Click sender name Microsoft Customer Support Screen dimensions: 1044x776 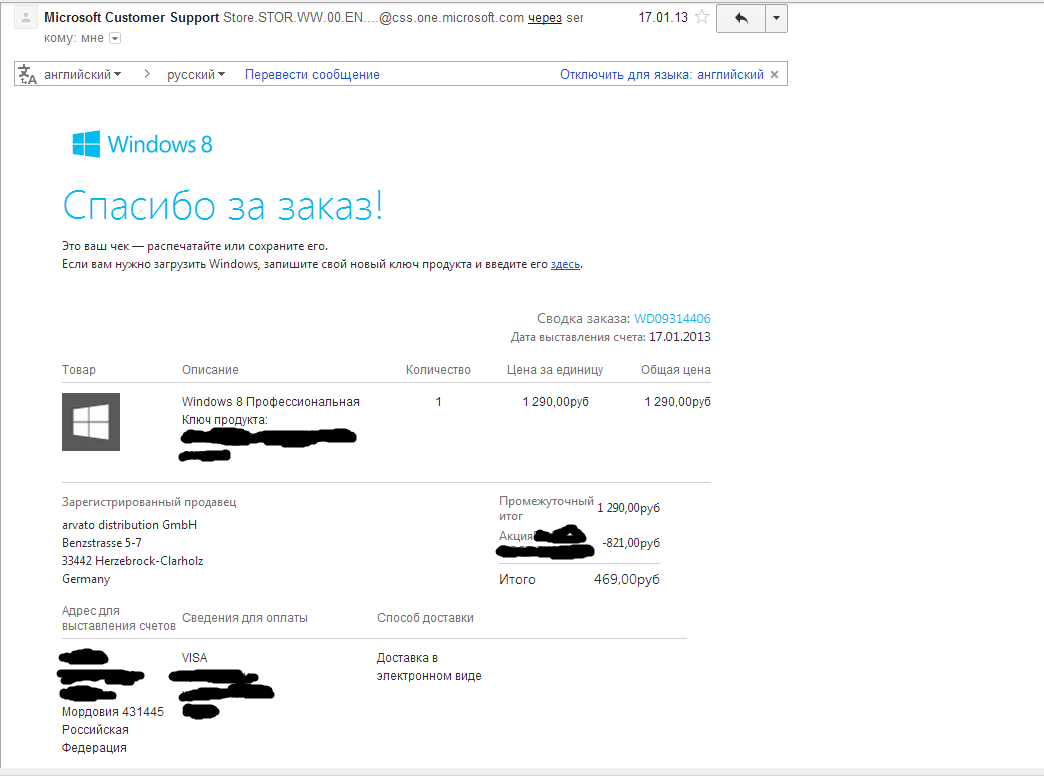click(132, 18)
